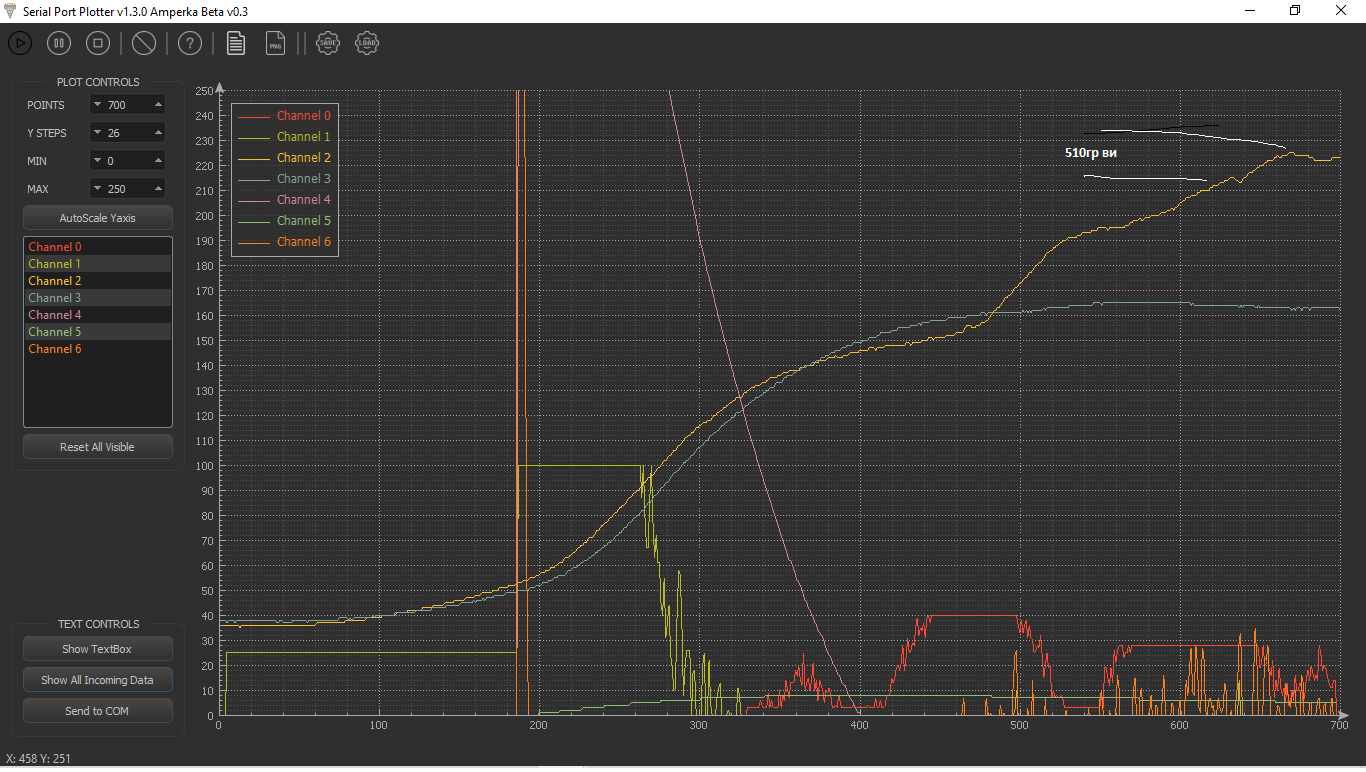Select Channel 4 in the plot legend
1366x772 pixels.
(x=284, y=200)
